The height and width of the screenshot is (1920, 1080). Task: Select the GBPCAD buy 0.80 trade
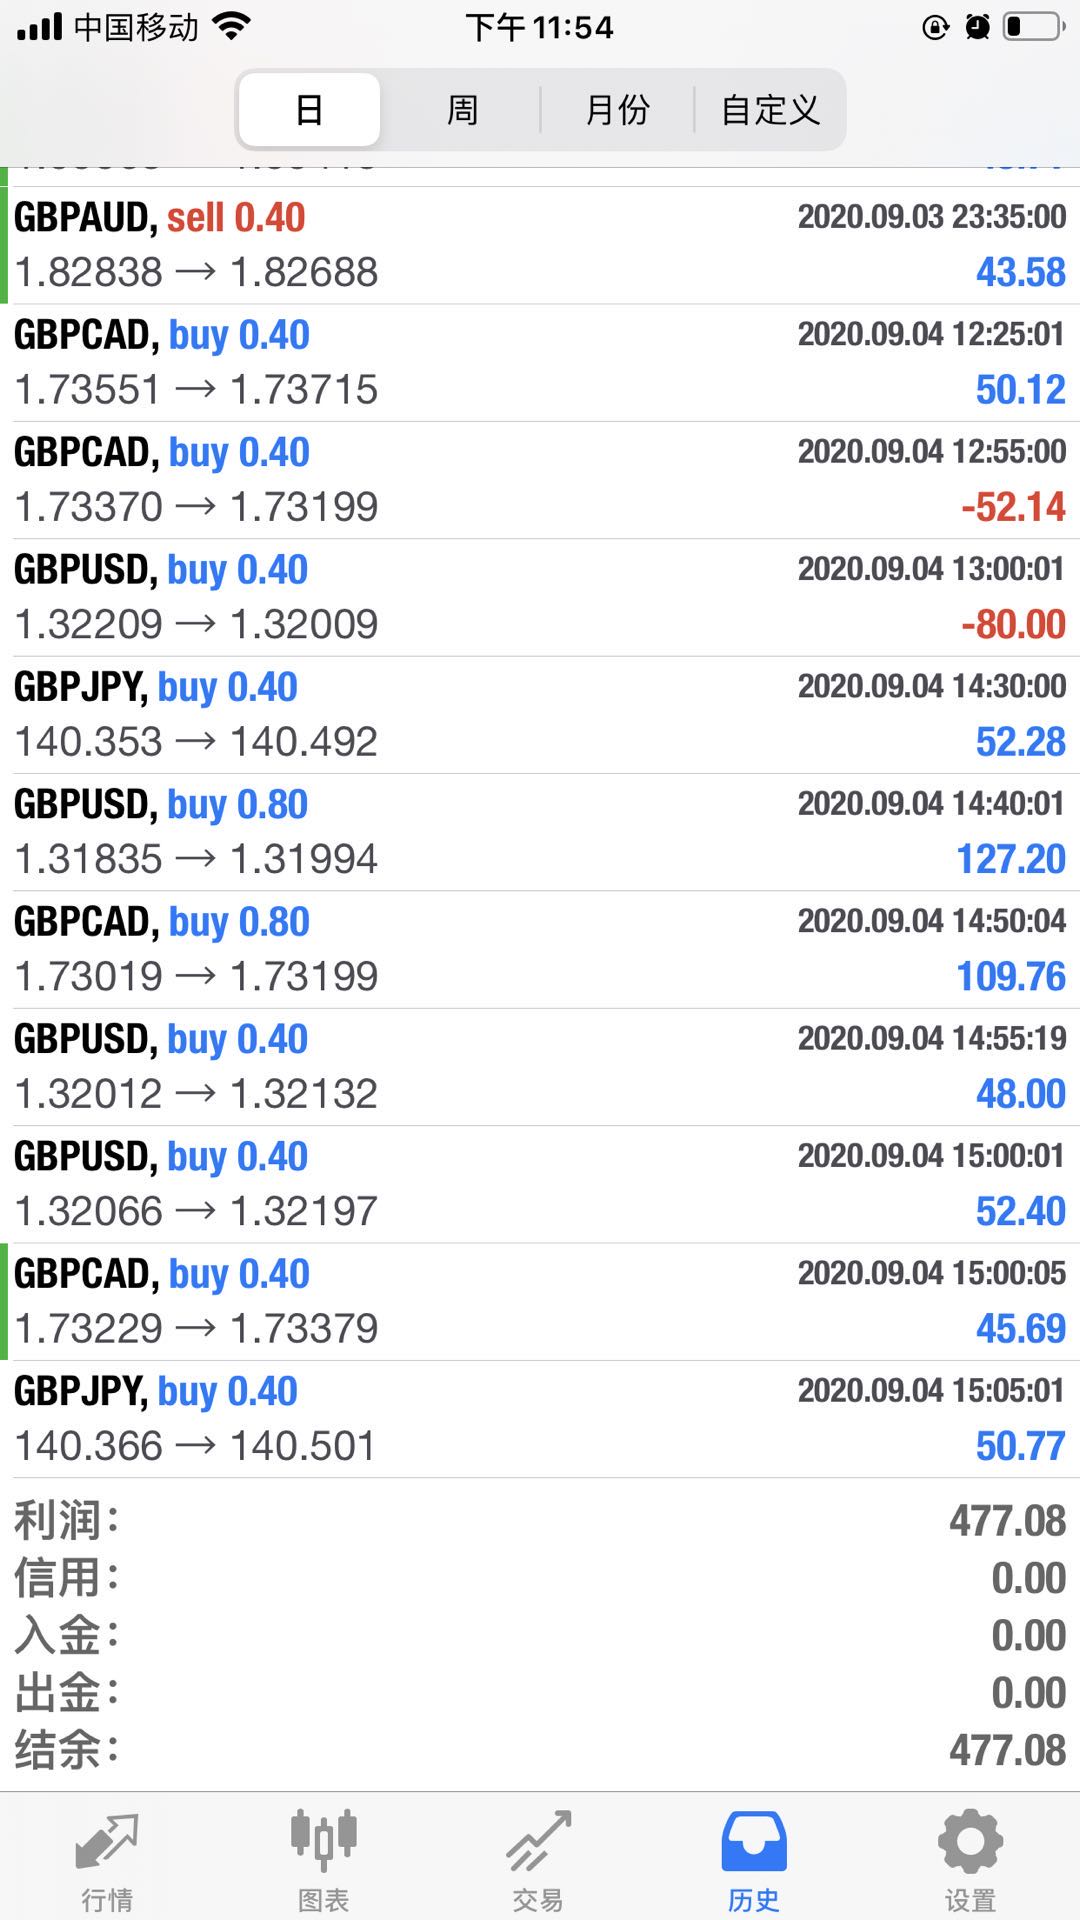point(540,949)
